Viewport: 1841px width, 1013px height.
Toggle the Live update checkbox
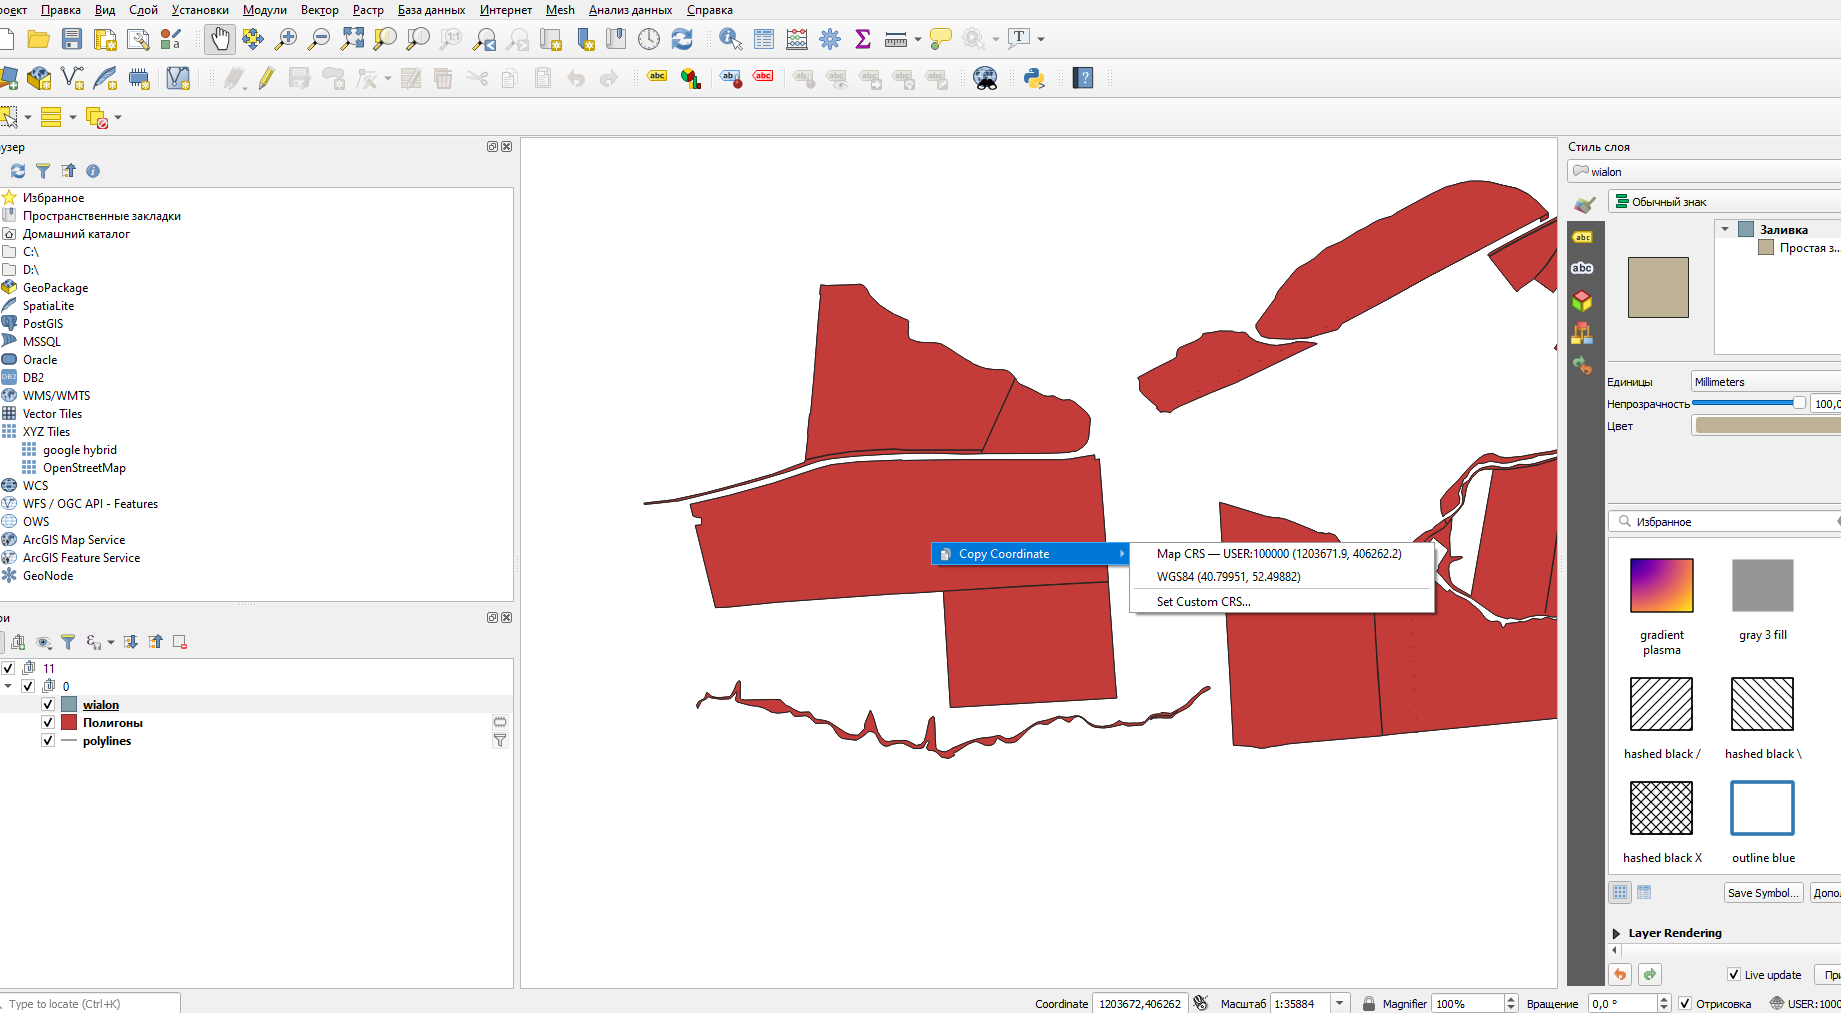pos(1734,974)
